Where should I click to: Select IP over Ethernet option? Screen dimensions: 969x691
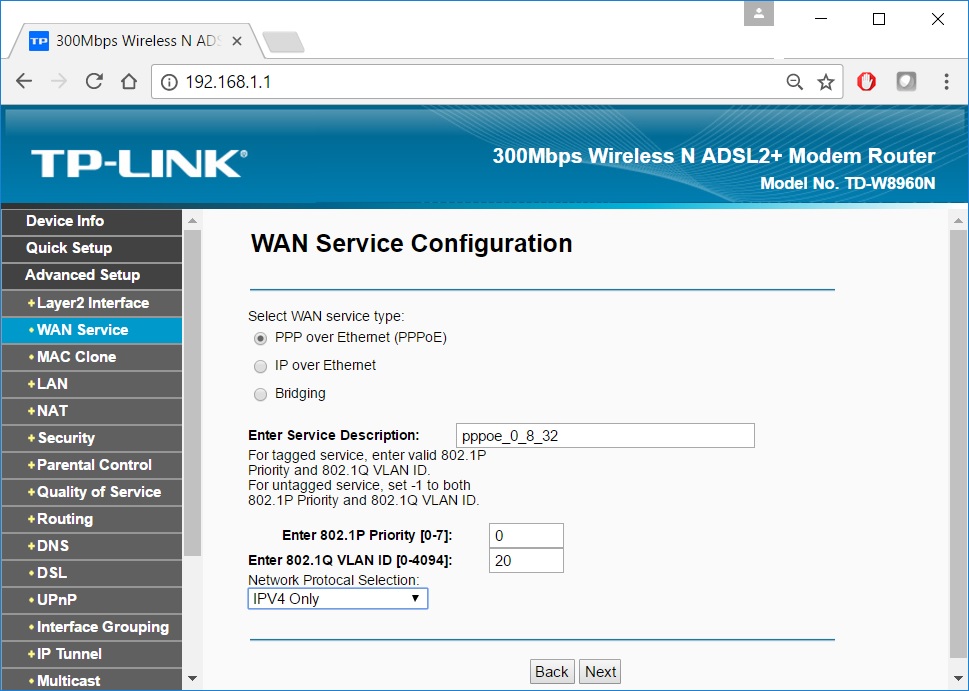tap(261, 367)
